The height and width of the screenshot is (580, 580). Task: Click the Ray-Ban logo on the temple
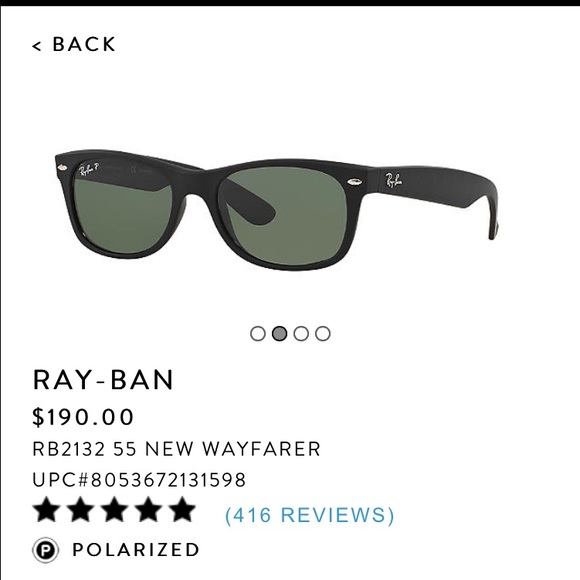(x=394, y=180)
